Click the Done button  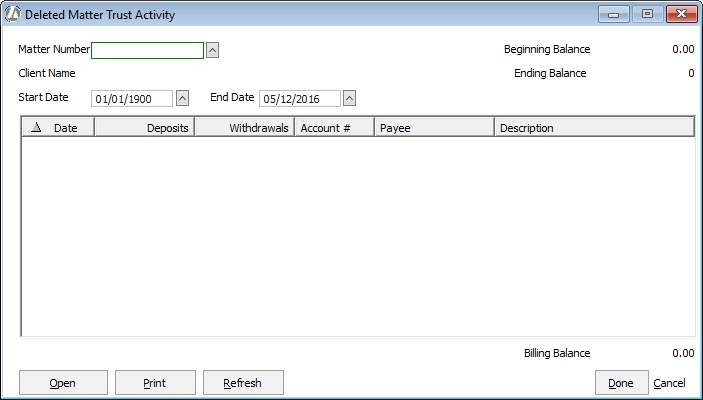coord(621,383)
